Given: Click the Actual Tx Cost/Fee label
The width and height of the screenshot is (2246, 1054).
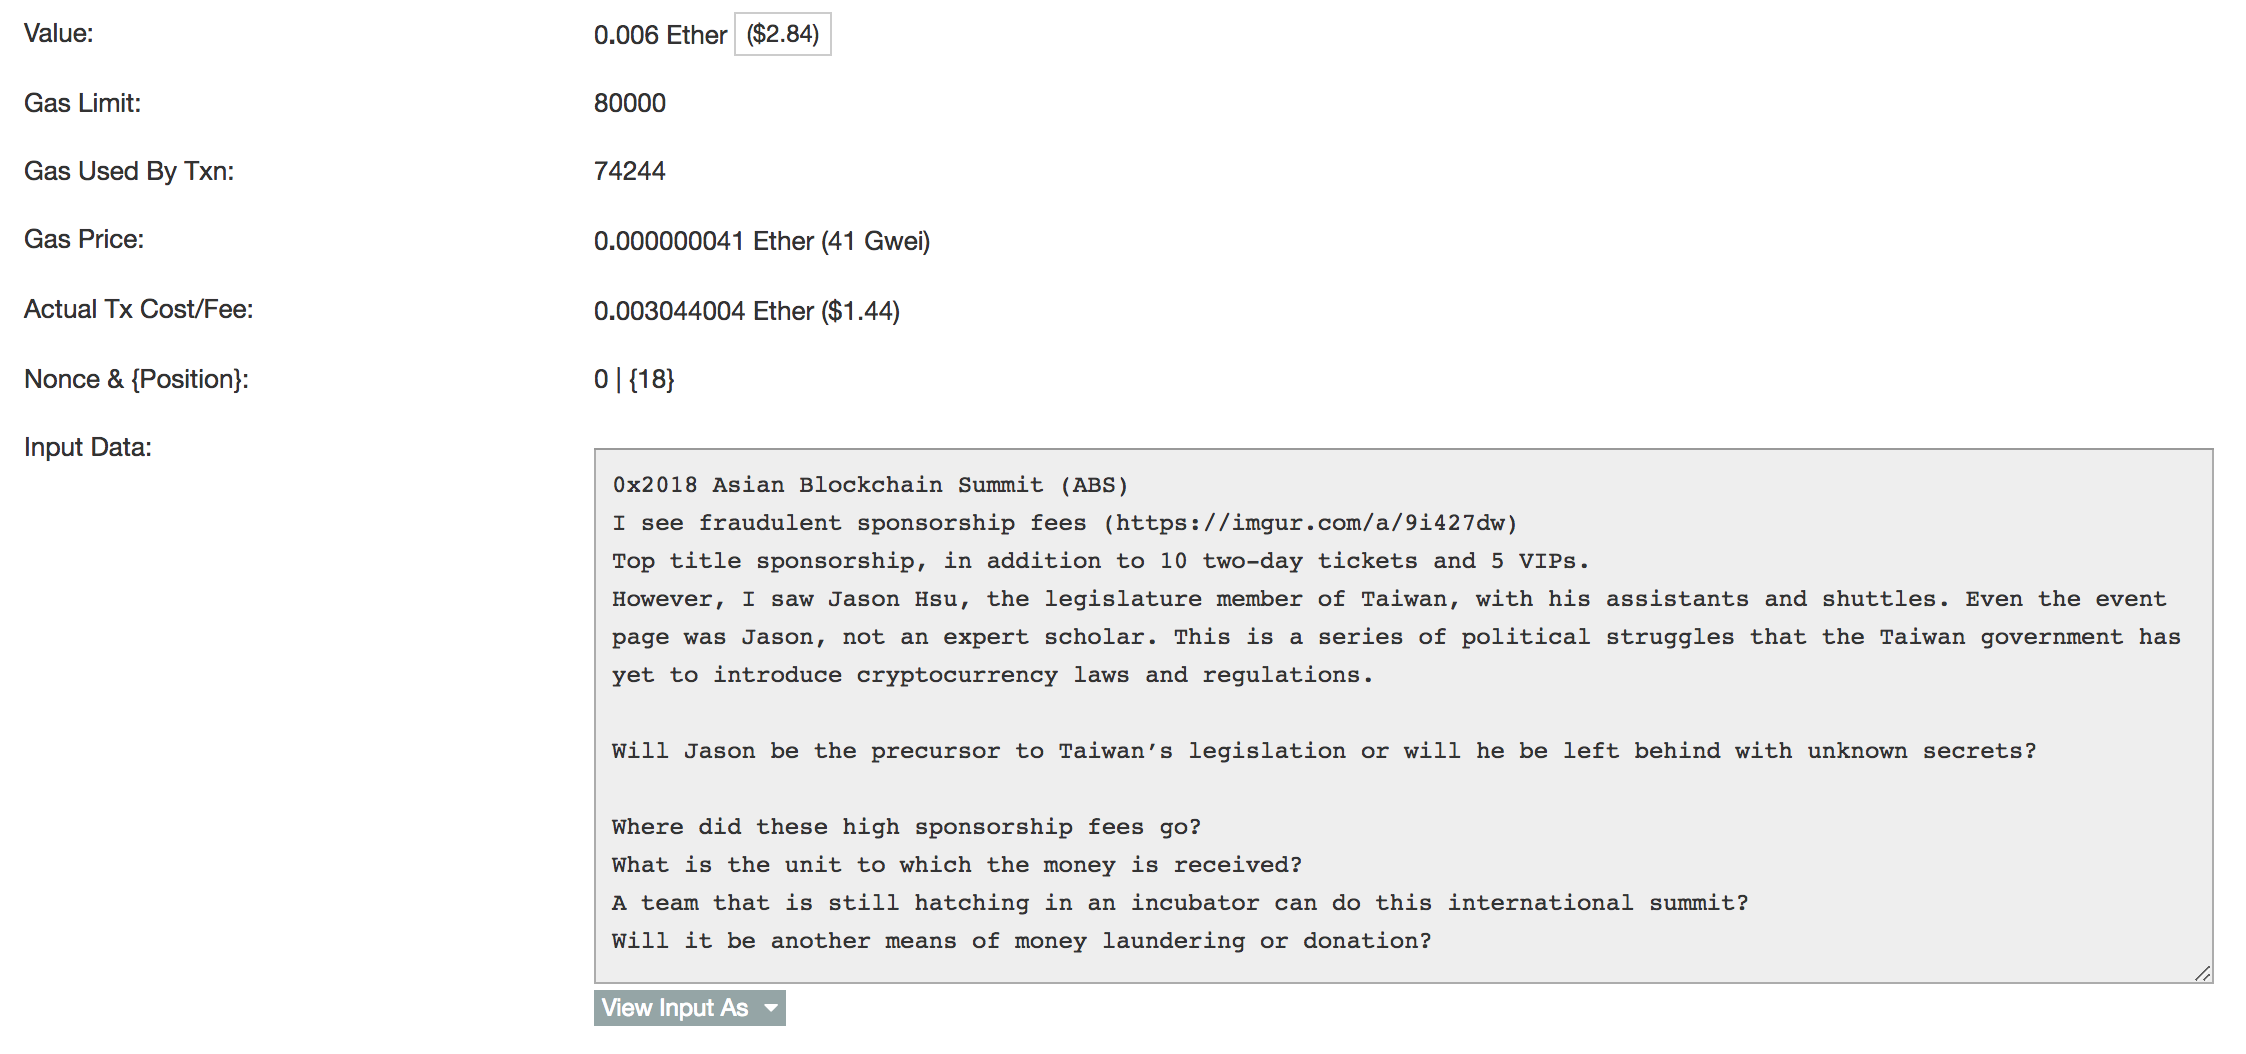Looking at the screenshot, I should [139, 309].
